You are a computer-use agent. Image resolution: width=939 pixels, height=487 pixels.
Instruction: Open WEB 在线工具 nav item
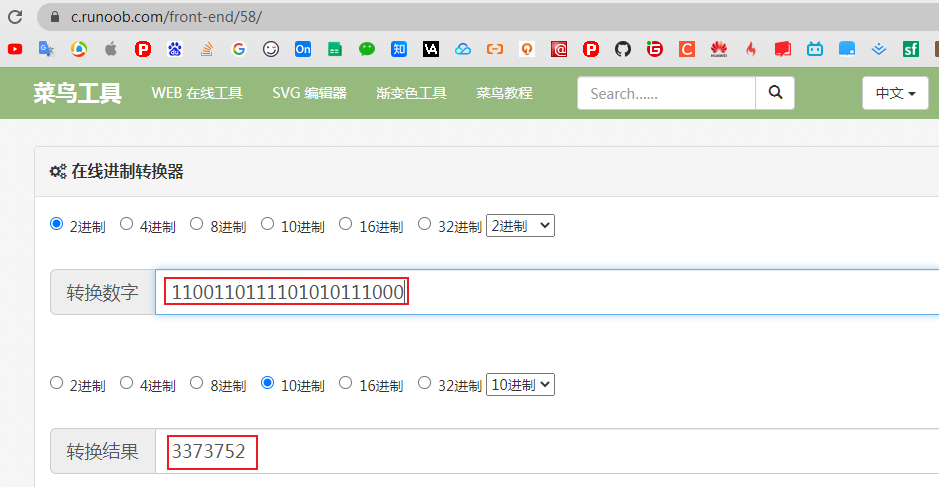pyautogui.click(x=196, y=93)
